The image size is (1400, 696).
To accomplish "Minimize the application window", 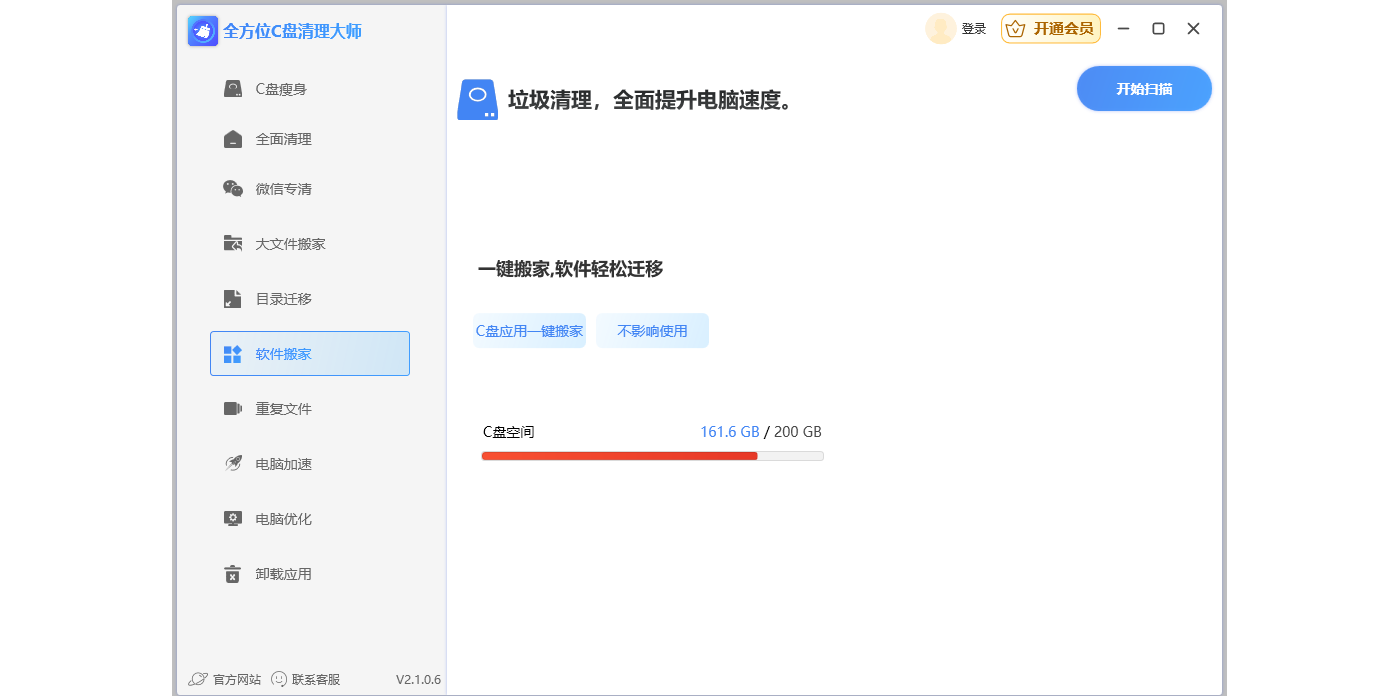I will 1123,29.
